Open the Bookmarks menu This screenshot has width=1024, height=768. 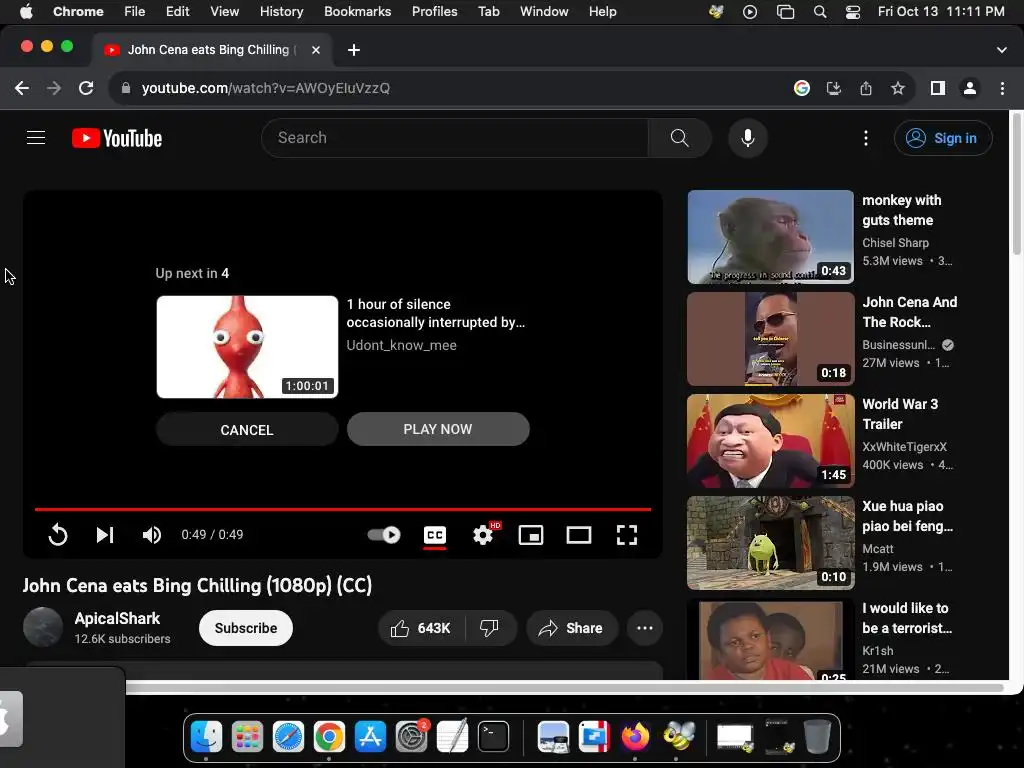[358, 12]
